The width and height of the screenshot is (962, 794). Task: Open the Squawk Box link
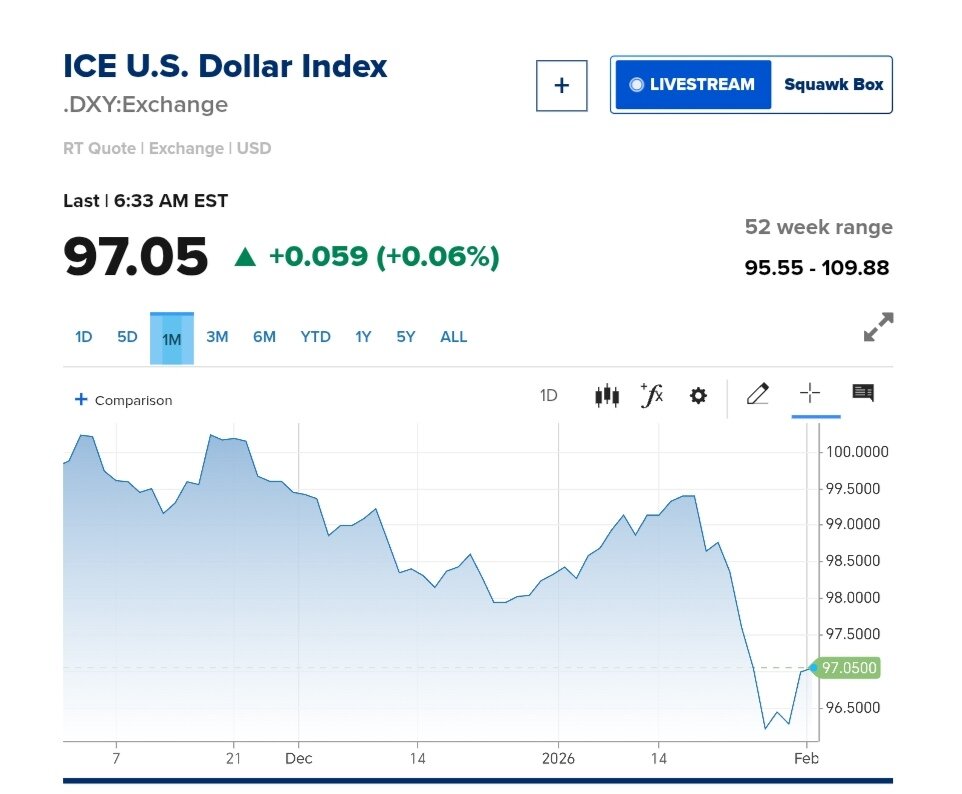coord(833,85)
